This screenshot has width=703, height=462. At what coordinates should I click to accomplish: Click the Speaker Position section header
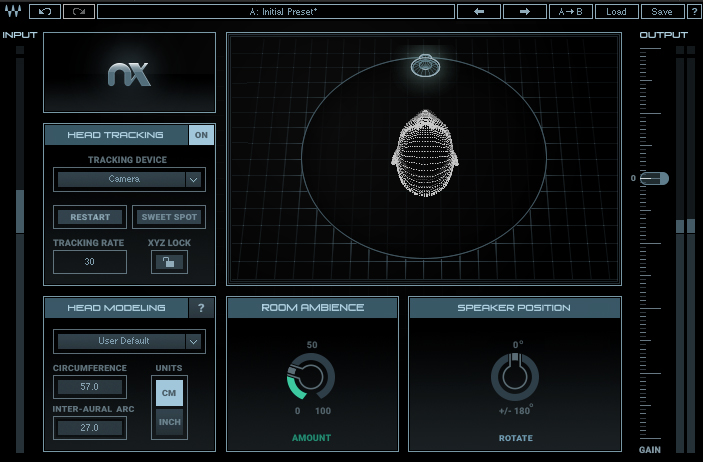coord(515,308)
